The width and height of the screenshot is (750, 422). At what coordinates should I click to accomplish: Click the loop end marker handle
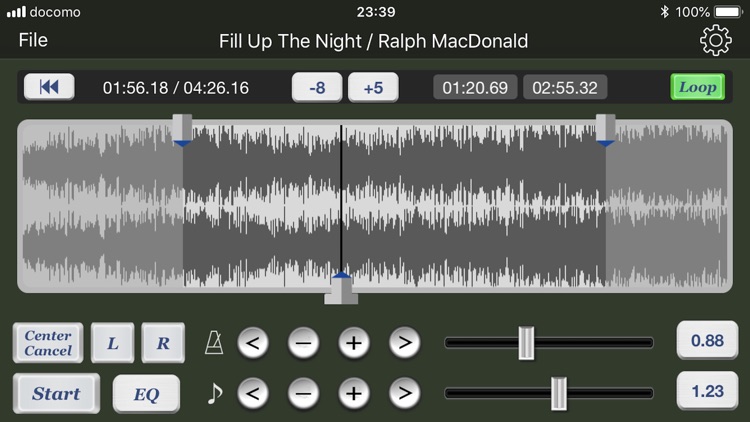[x=606, y=130]
